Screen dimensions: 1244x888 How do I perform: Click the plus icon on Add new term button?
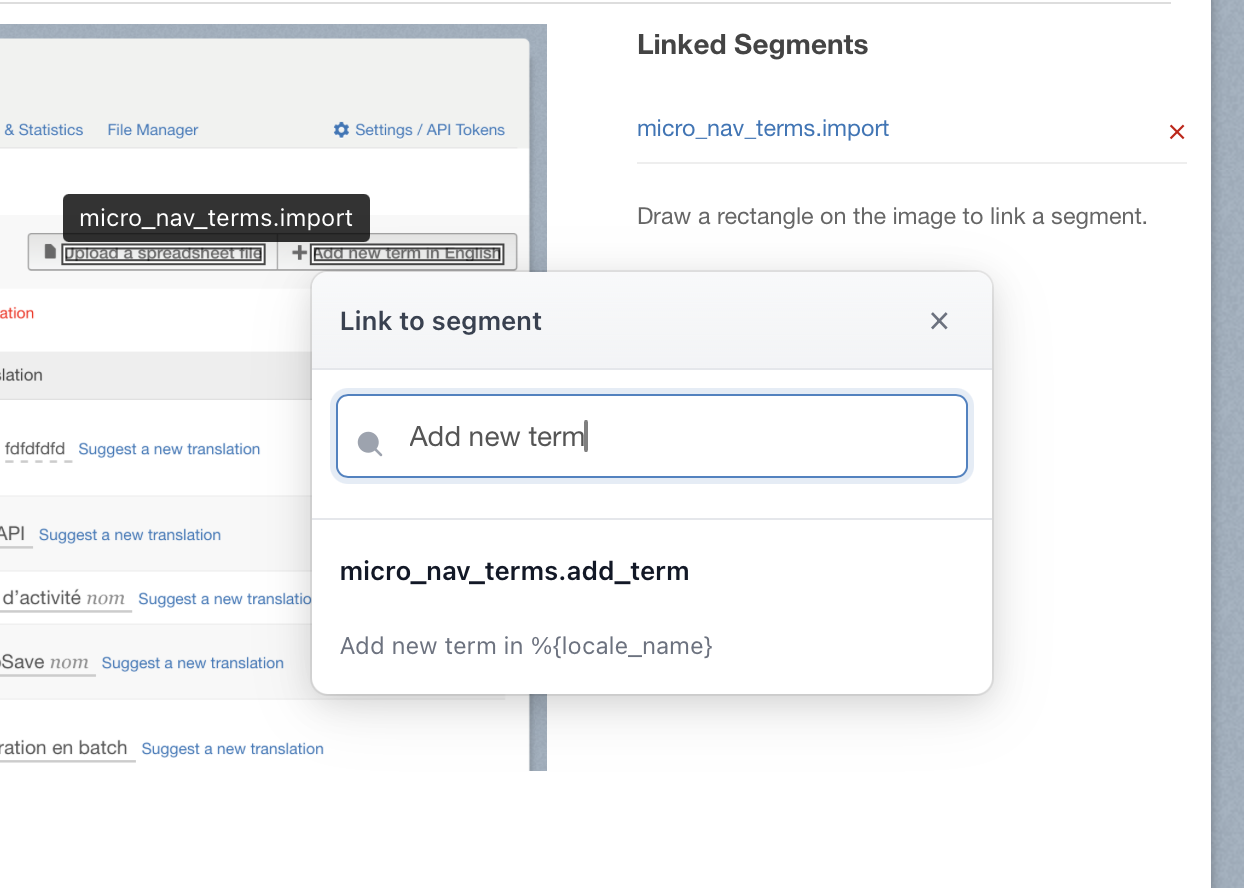click(x=298, y=253)
